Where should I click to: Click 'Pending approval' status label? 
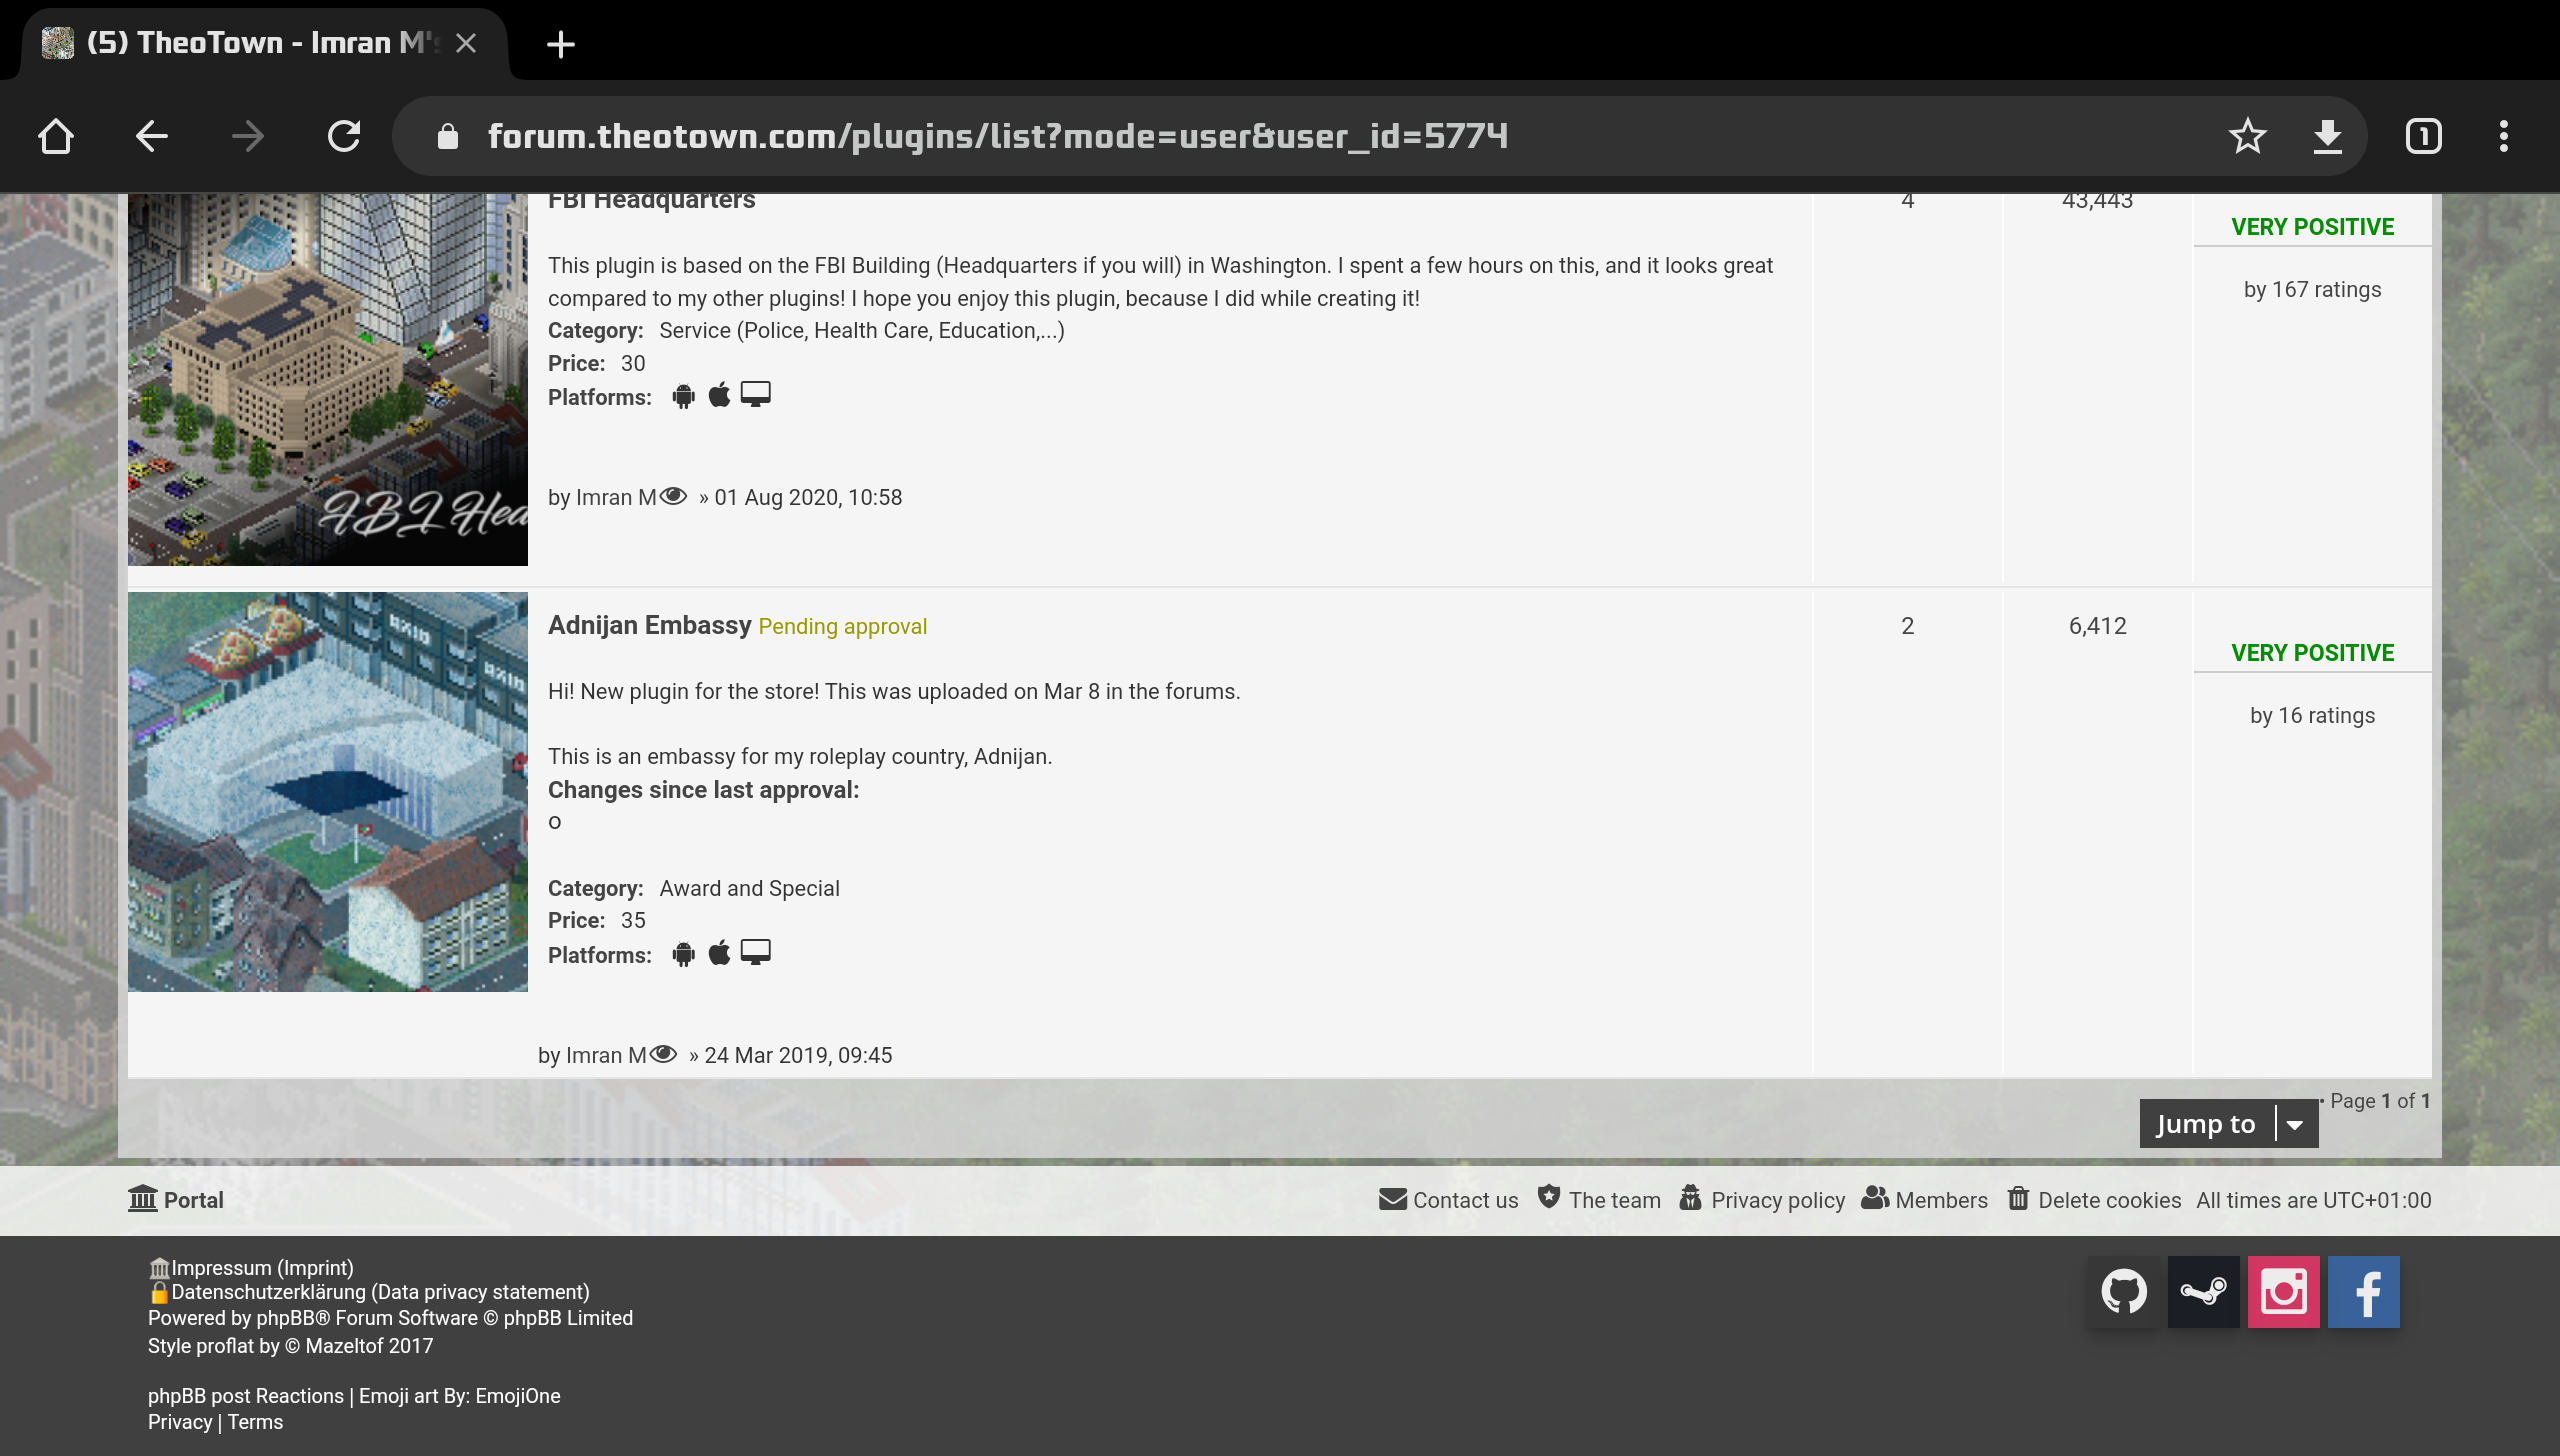point(842,626)
